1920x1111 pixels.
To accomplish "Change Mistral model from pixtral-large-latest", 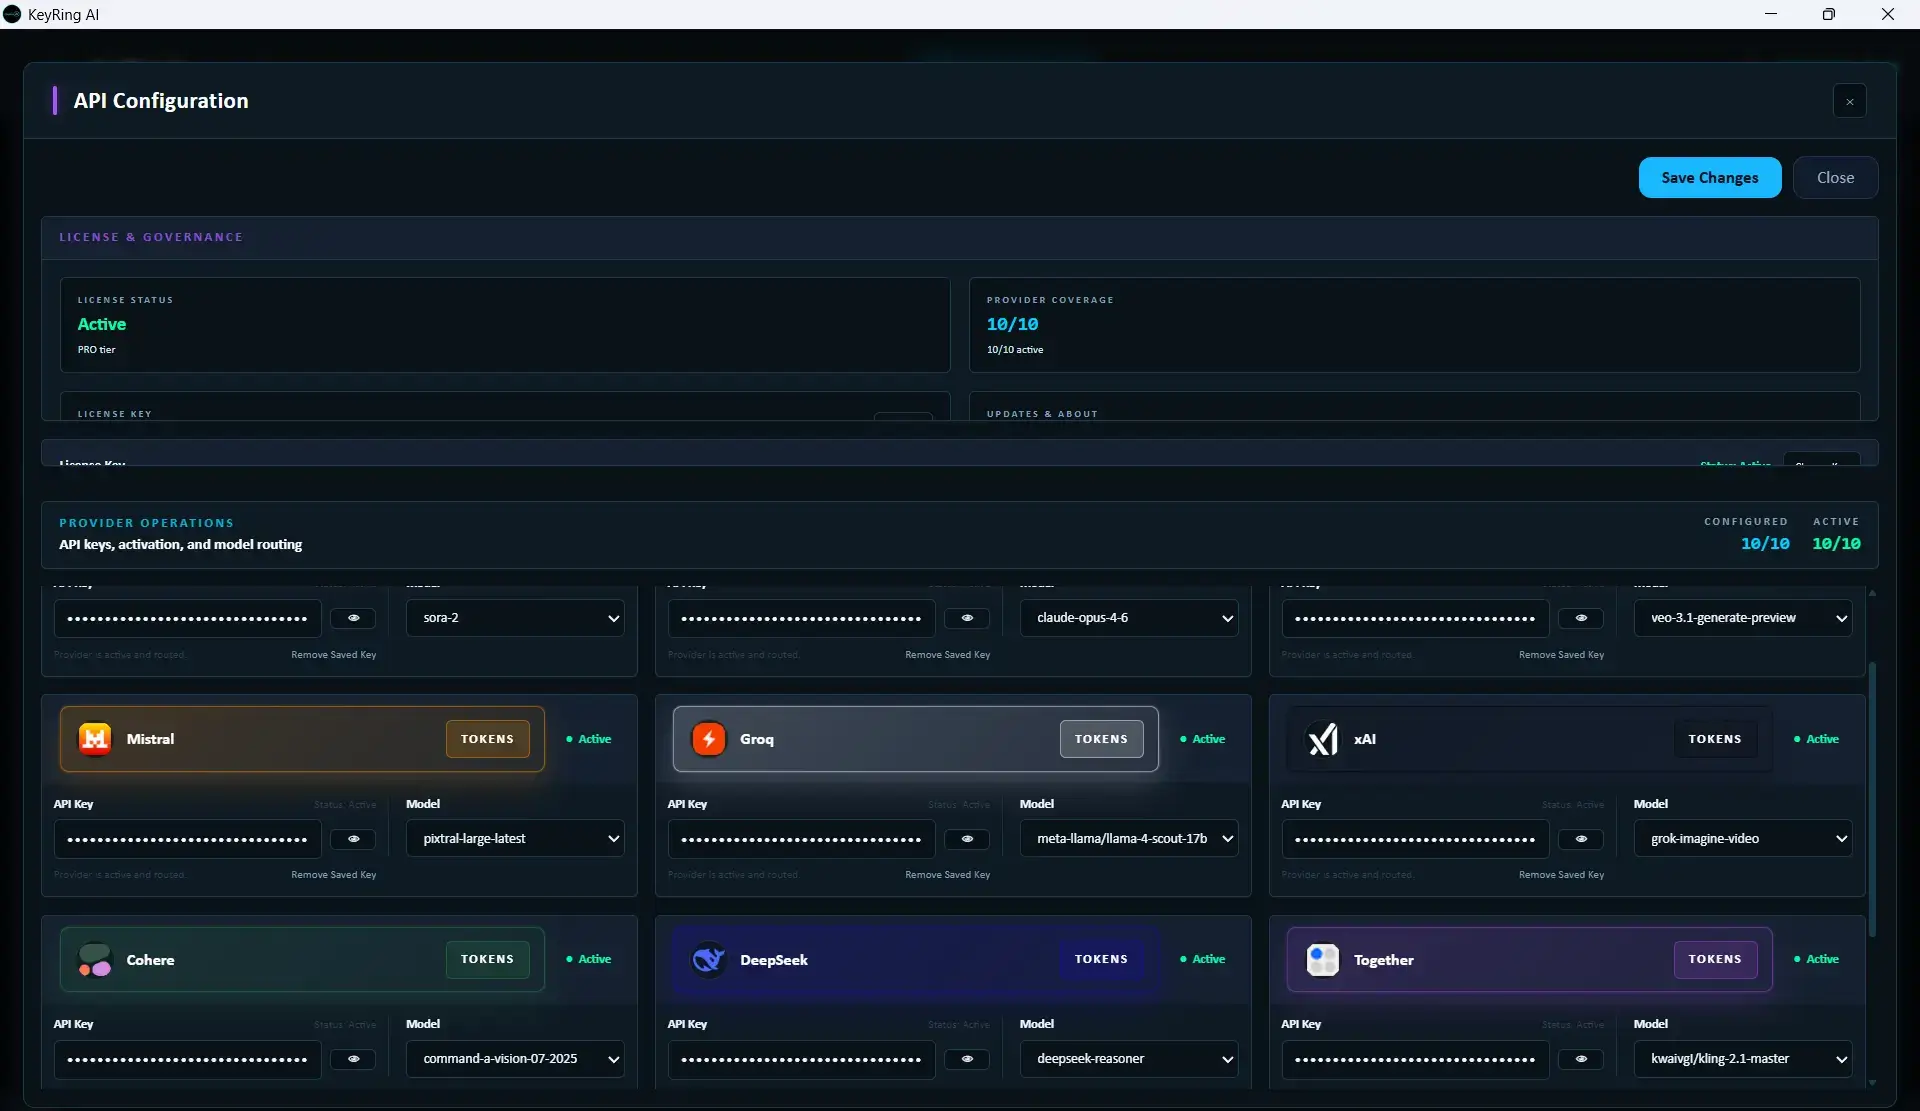I will pyautogui.click(x=515, y=839).
